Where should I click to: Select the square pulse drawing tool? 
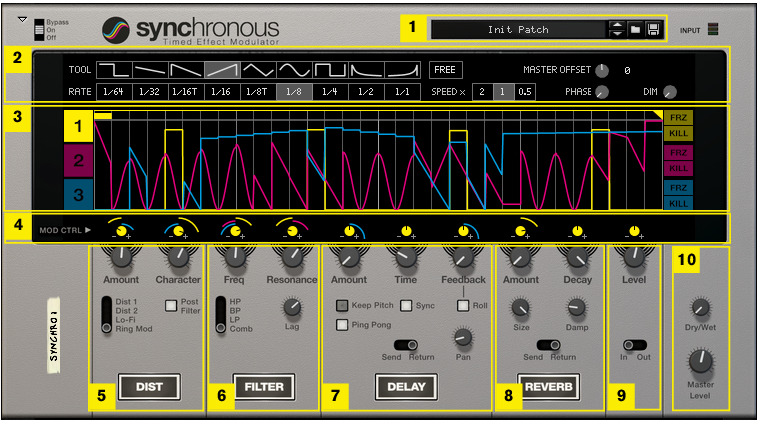tap(331, 70)
